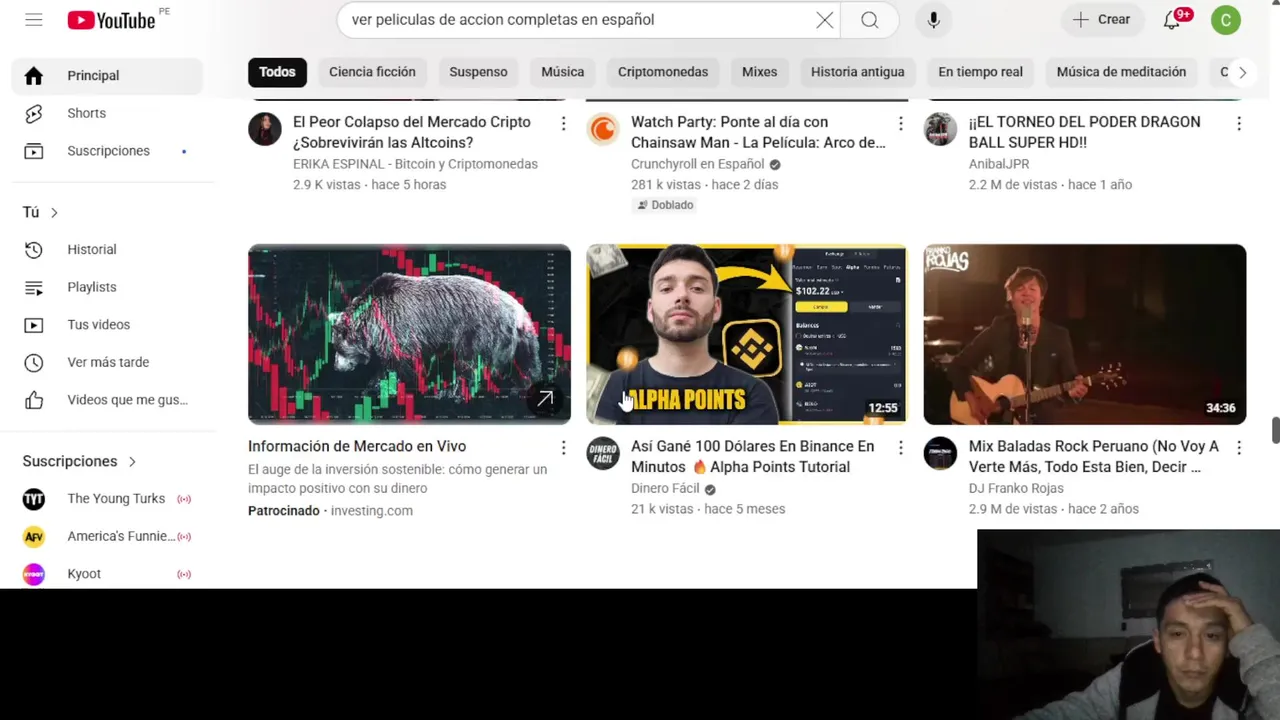Open options for Torneo del Poder video
Viewport: 1280px width, 720px height.
coord(1238,124)
